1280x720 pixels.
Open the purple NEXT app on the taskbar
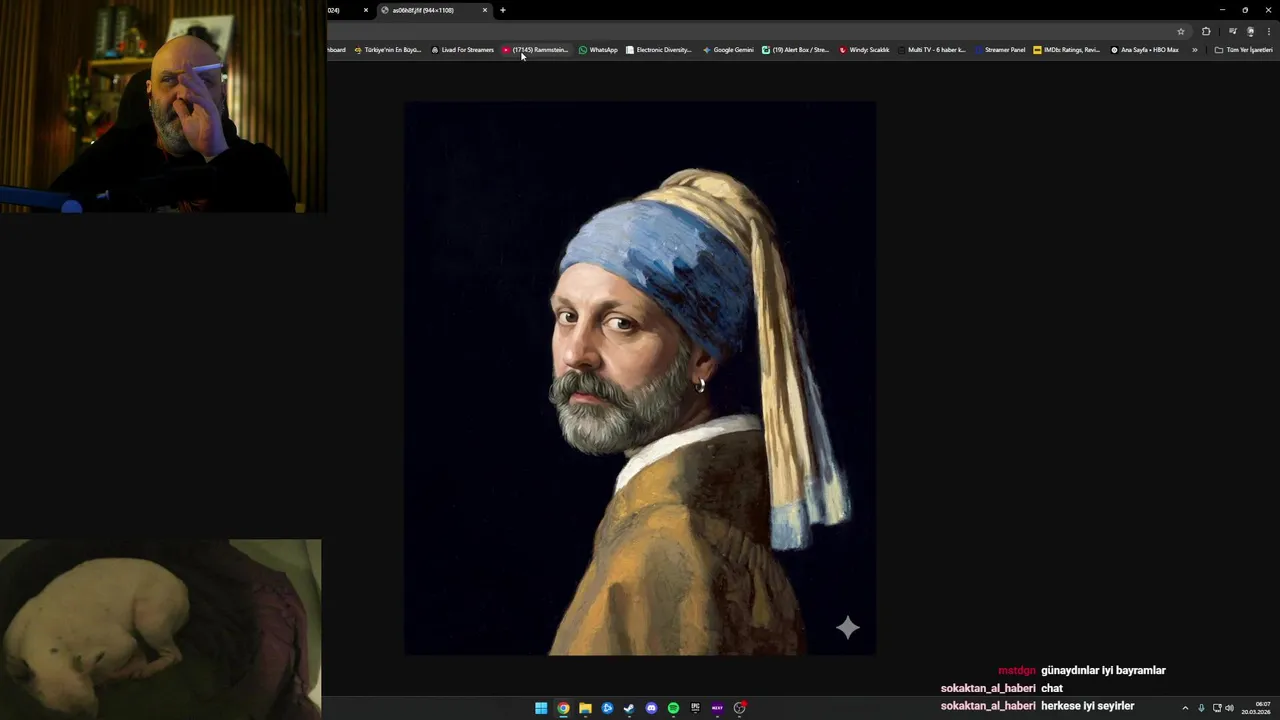pyautogui.click(x=717, y=708)
